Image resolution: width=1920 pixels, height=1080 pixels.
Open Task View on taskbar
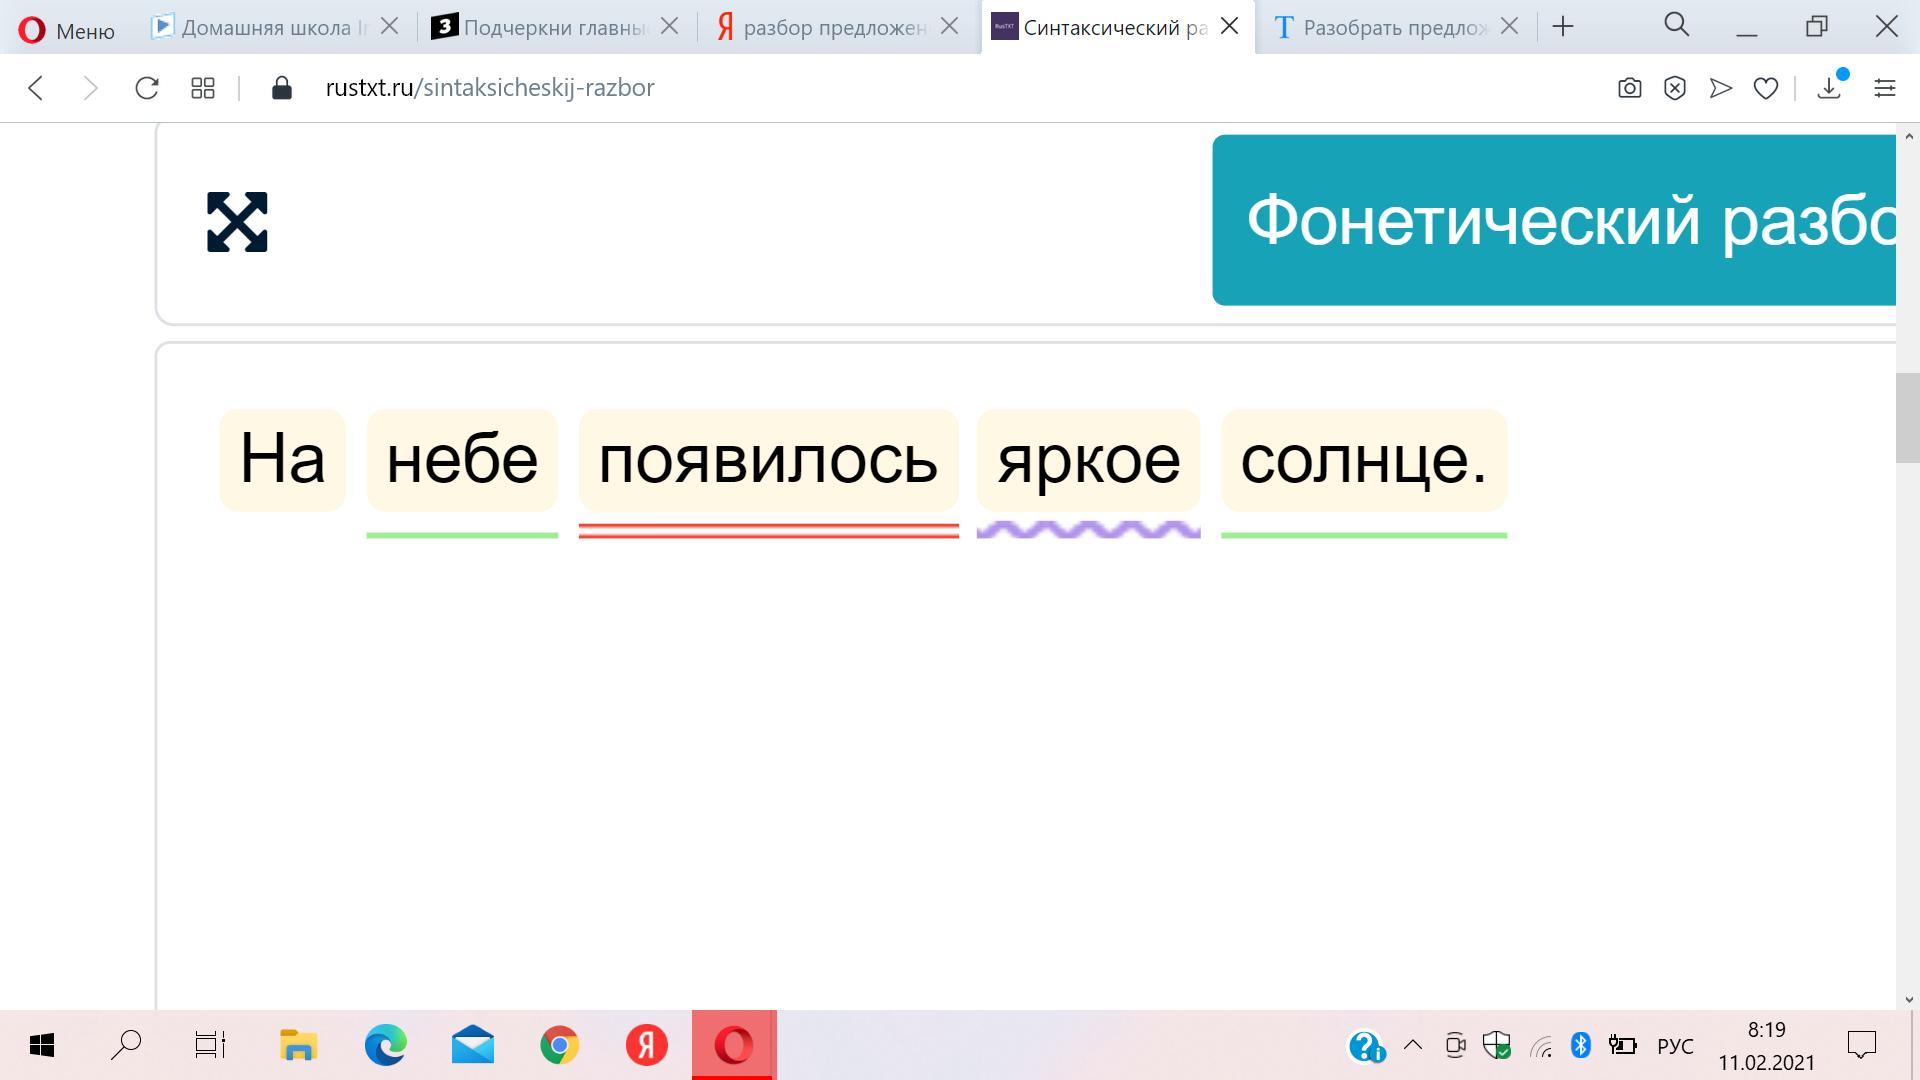[x=210, y=1045]
